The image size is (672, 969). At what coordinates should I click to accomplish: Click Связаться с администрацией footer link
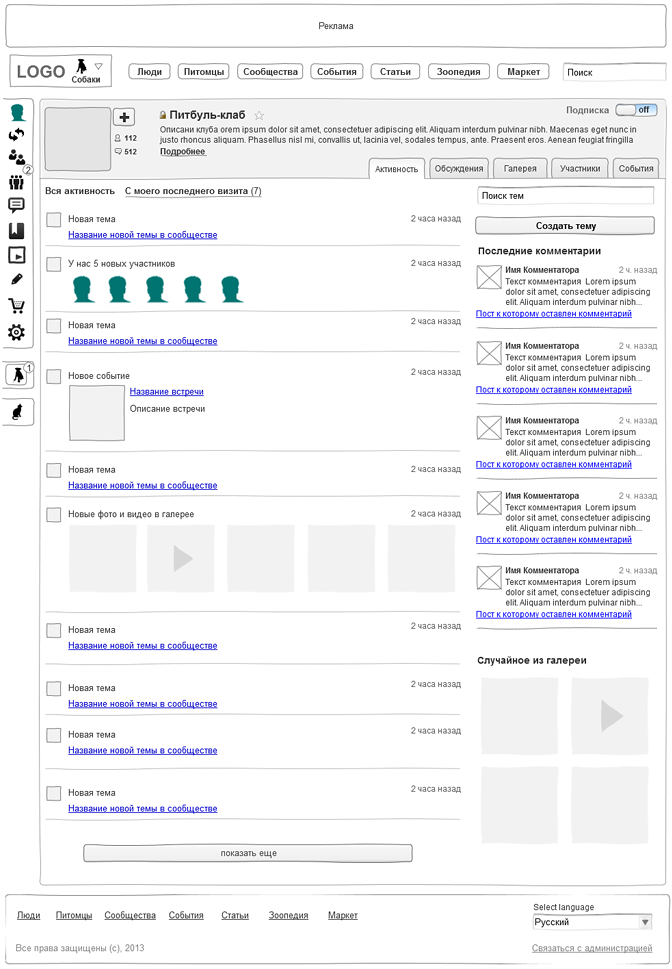592,948
